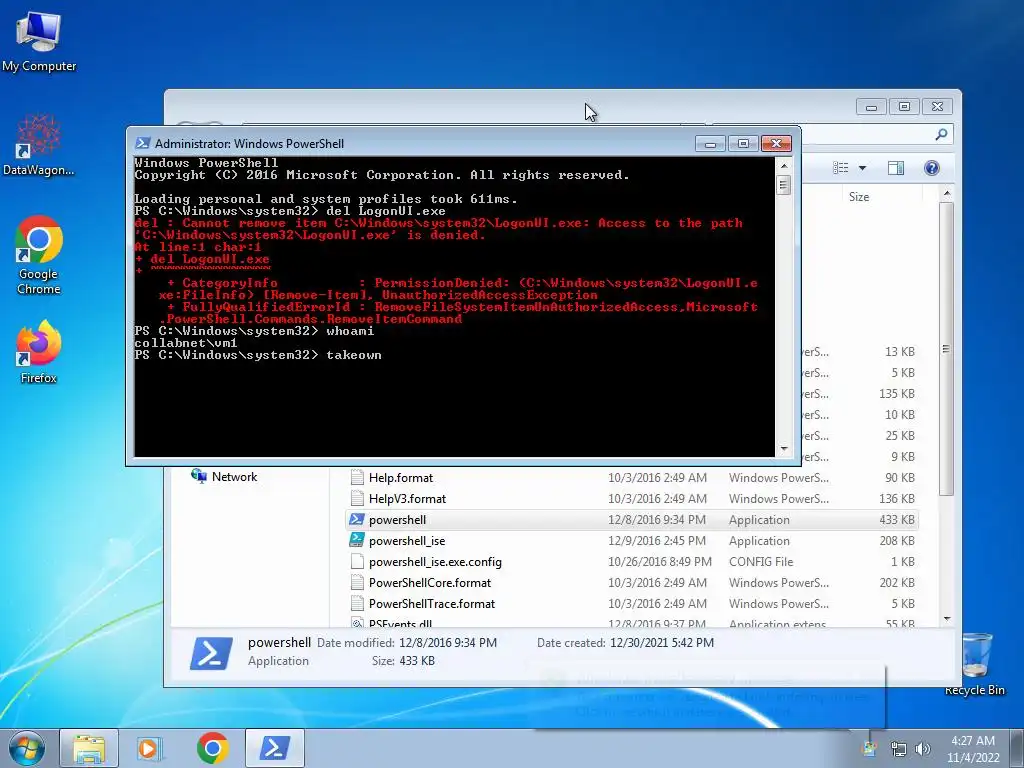1024x768 pixels.
Task: Click 433 KB size of powershell row
Action: click(x=897, y=520)
